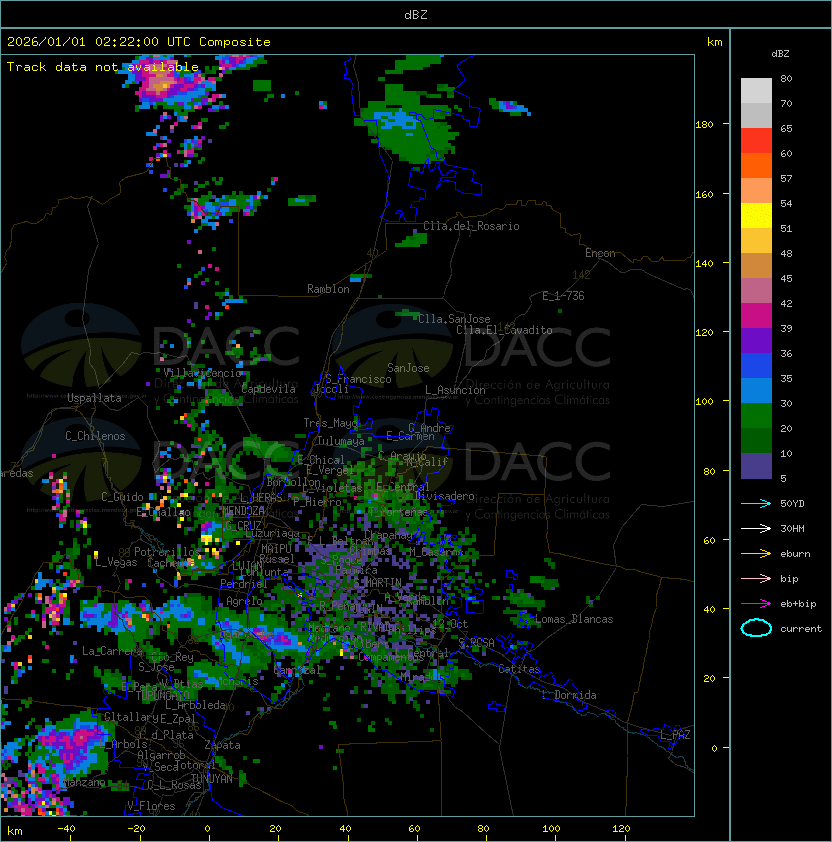Select the red 60-65 dBZ color swatch
Viewport: 832px width, 842px height.
click(756, 141)
